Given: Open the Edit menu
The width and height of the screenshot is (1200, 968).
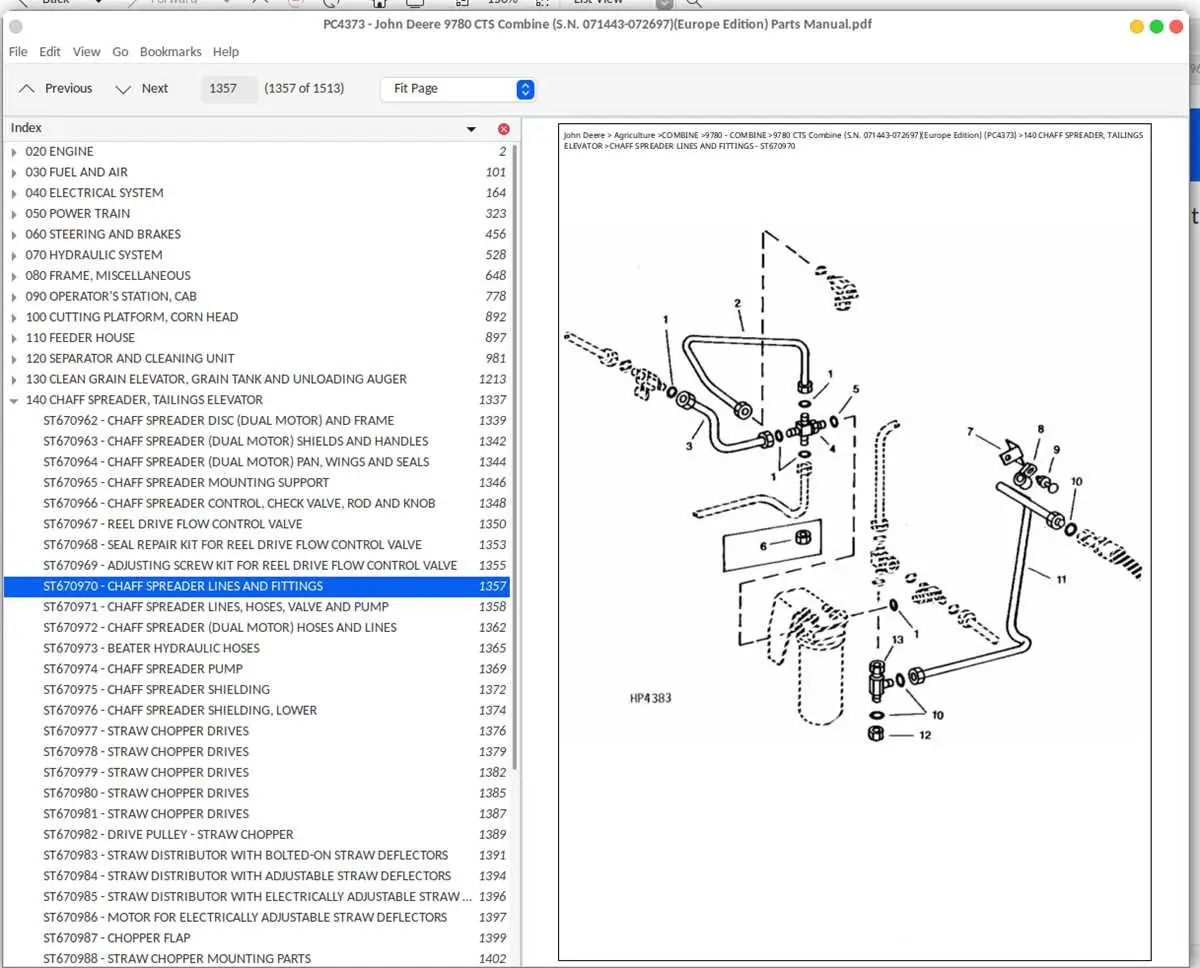Looking at the screenshot, I should pyautogui.click(x=50, y=52).
